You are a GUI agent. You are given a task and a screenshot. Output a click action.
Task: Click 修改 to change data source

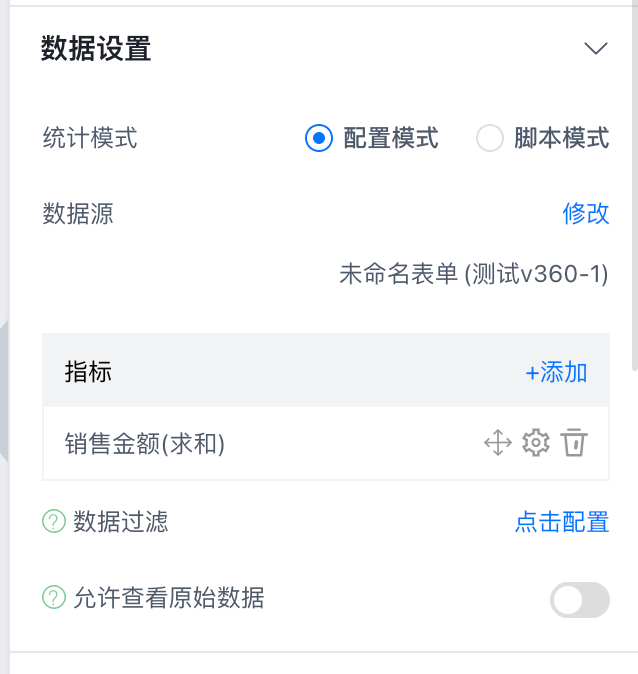tap(585, 213)
